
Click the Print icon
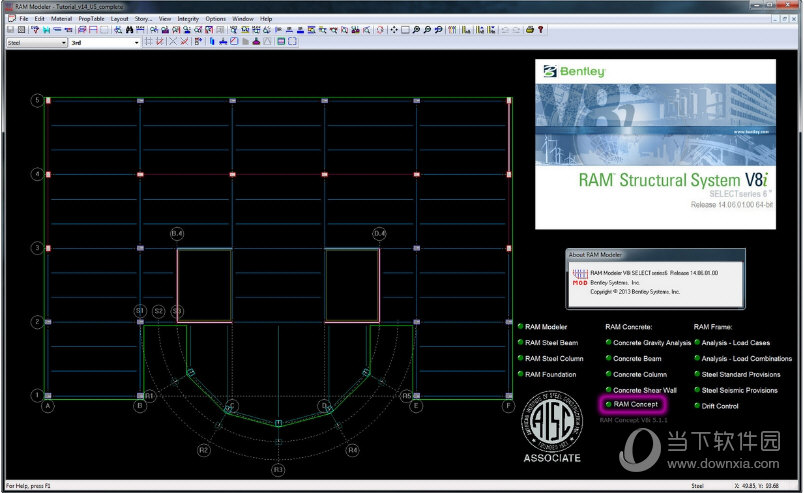point(530,30)
